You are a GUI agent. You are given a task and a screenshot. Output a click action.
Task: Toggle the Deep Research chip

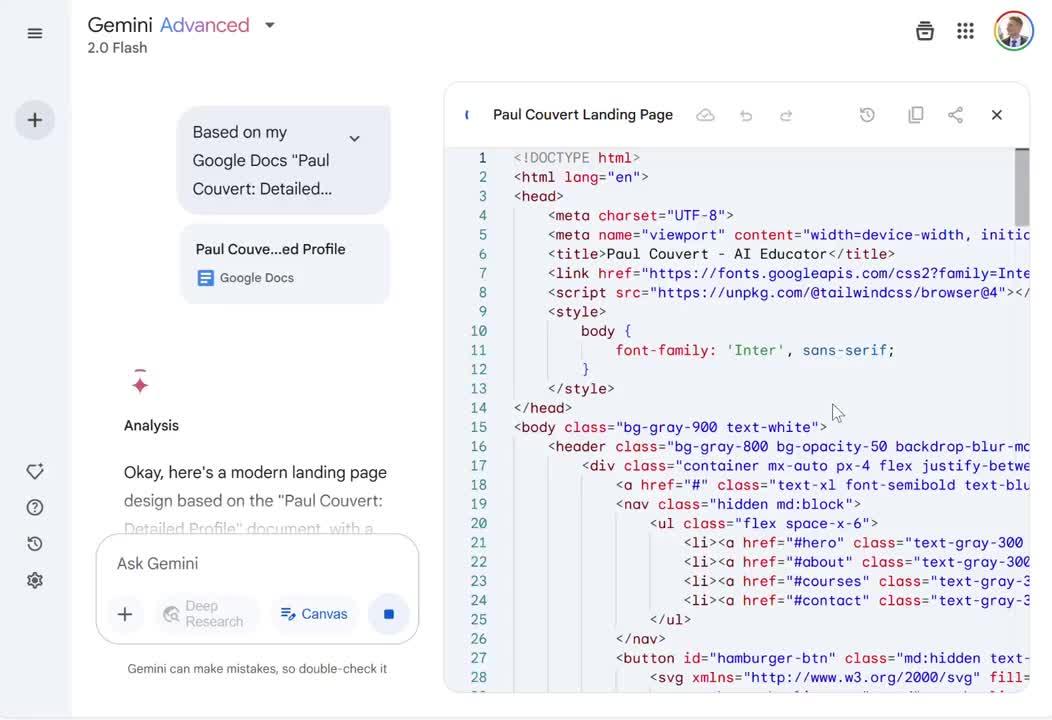203,614
